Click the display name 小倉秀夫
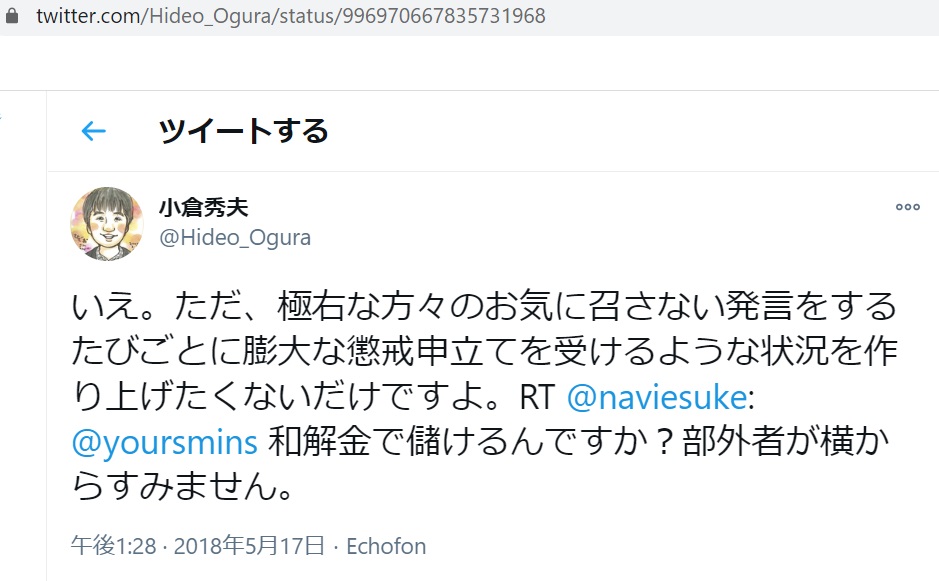939x581 pixels. pyautogui.click(x=204, y=208)
